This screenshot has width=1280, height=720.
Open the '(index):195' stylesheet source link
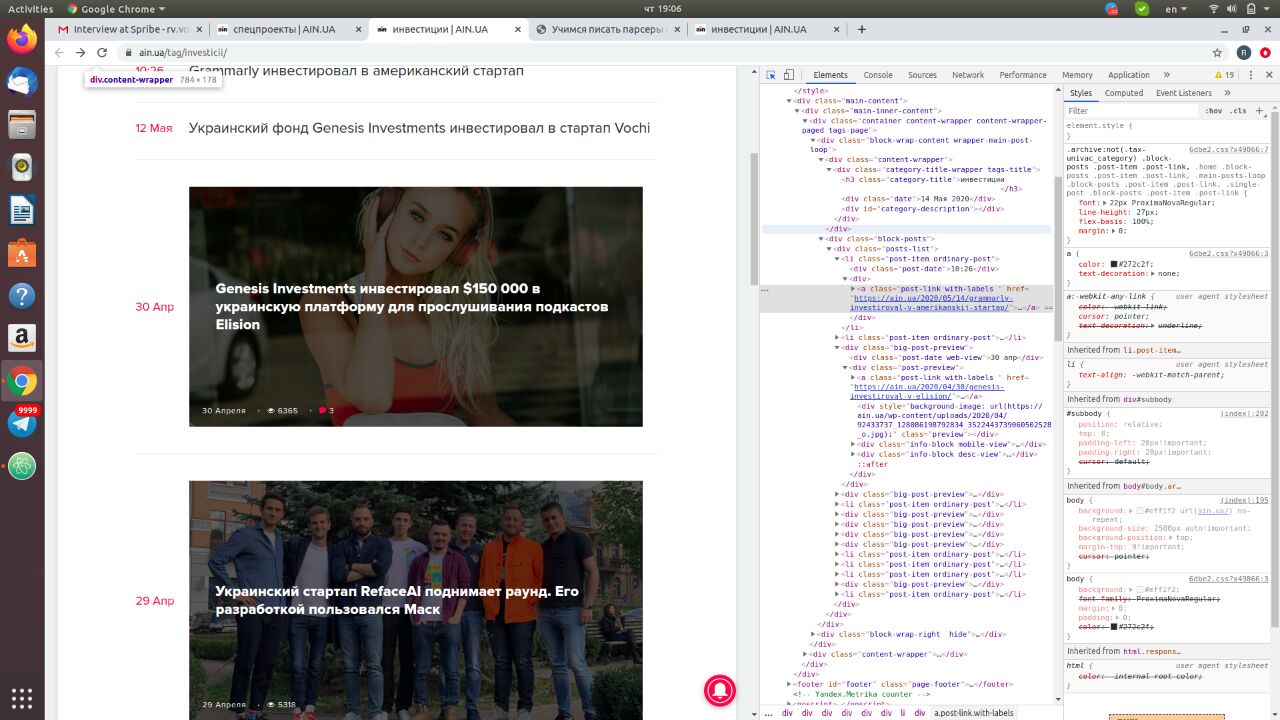tap(1244, 500)
